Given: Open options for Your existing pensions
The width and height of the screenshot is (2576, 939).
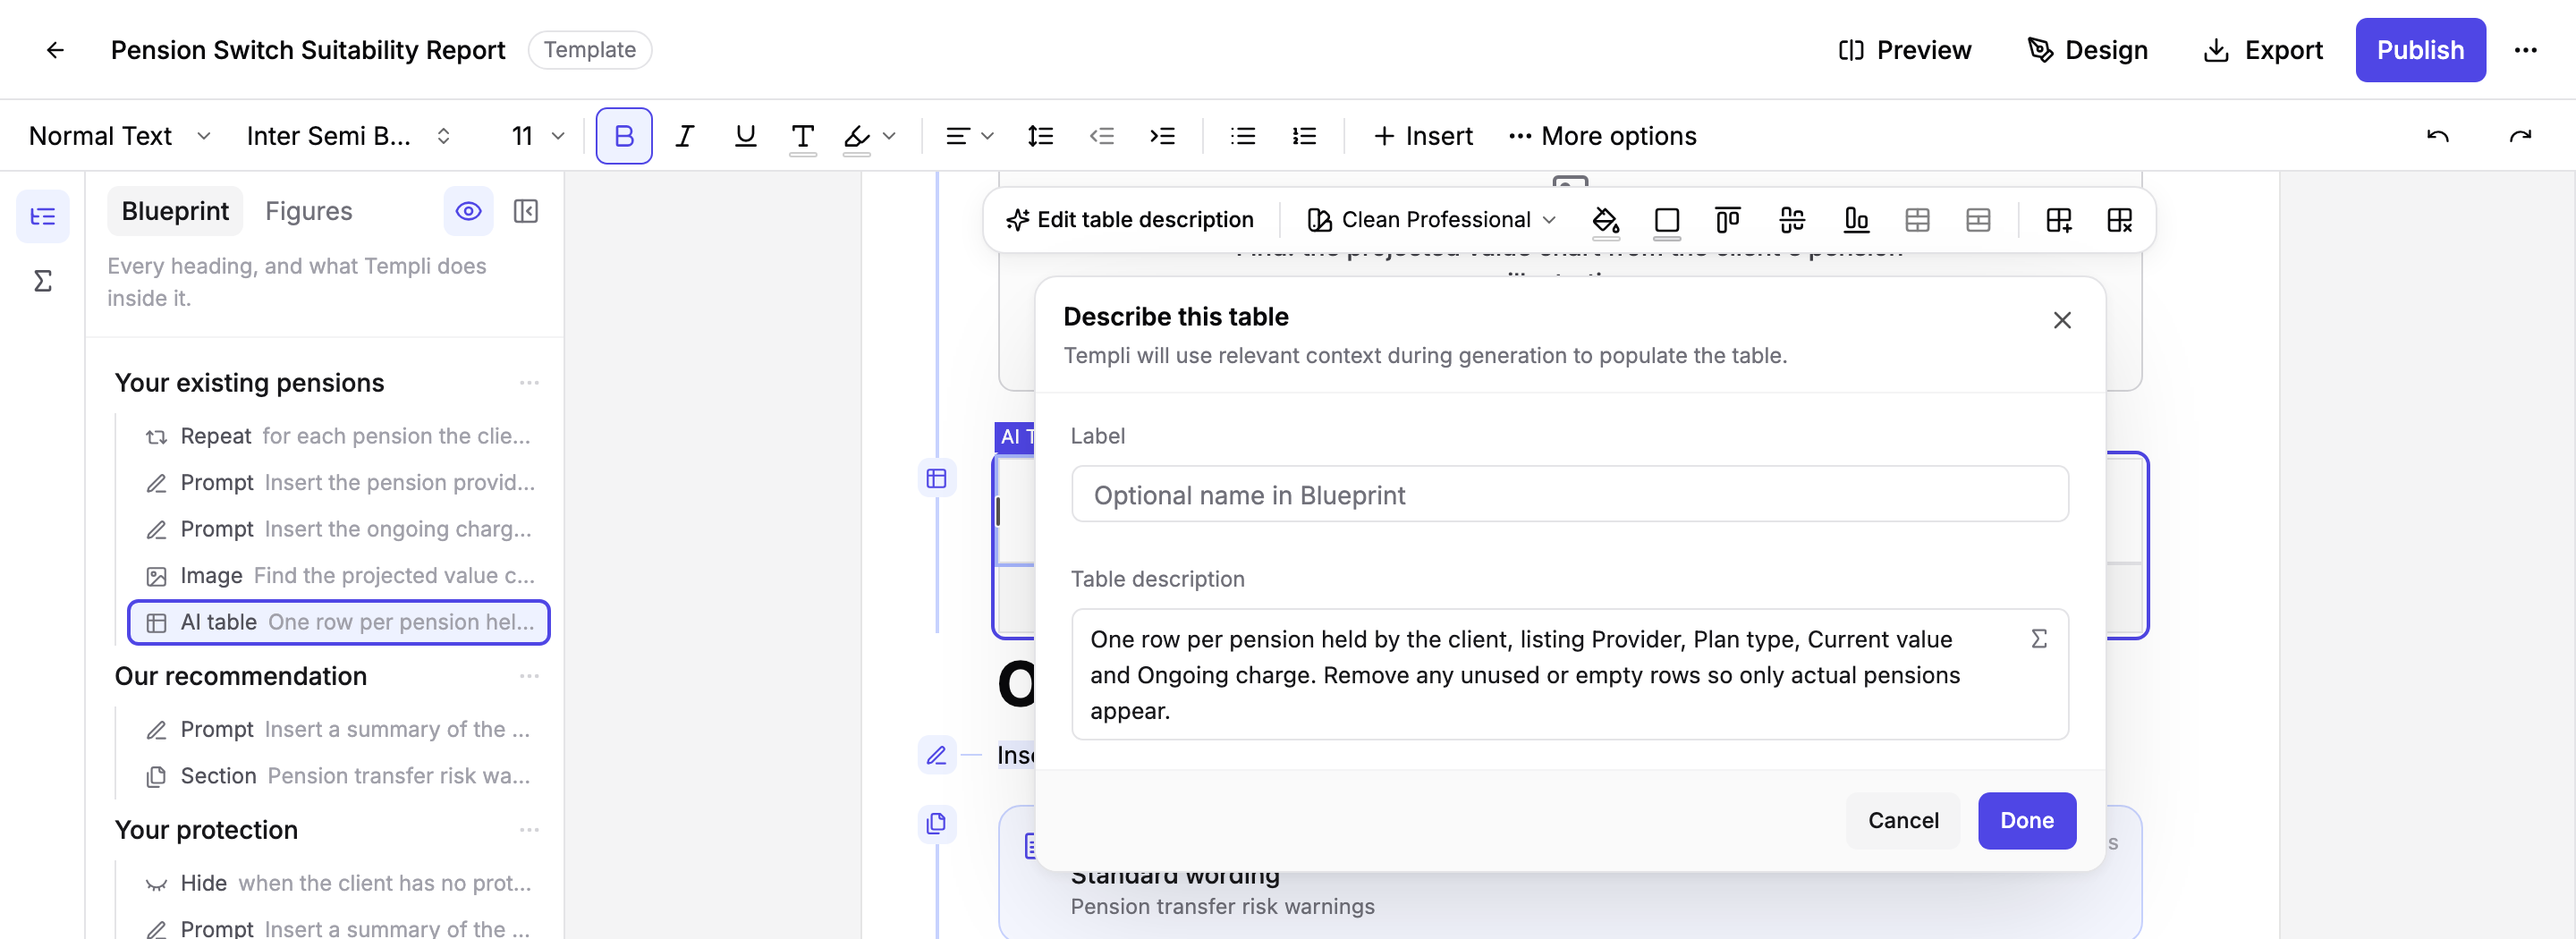Looking at the screenshot, I should [x=529, y=383].
